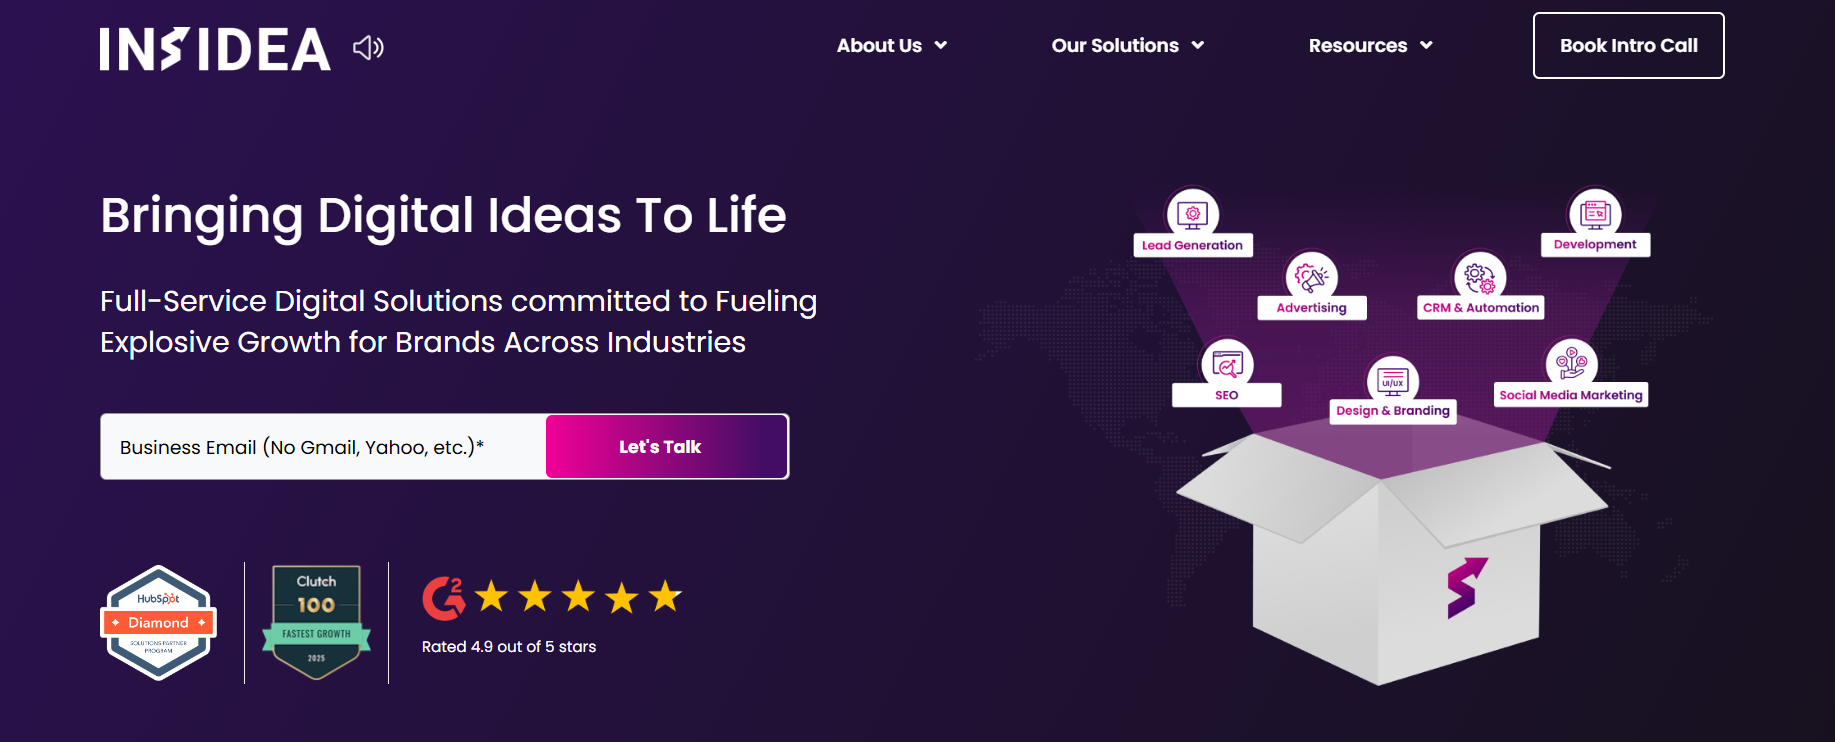
Task: Focus the Business Email input field
Action: point(323,447)
